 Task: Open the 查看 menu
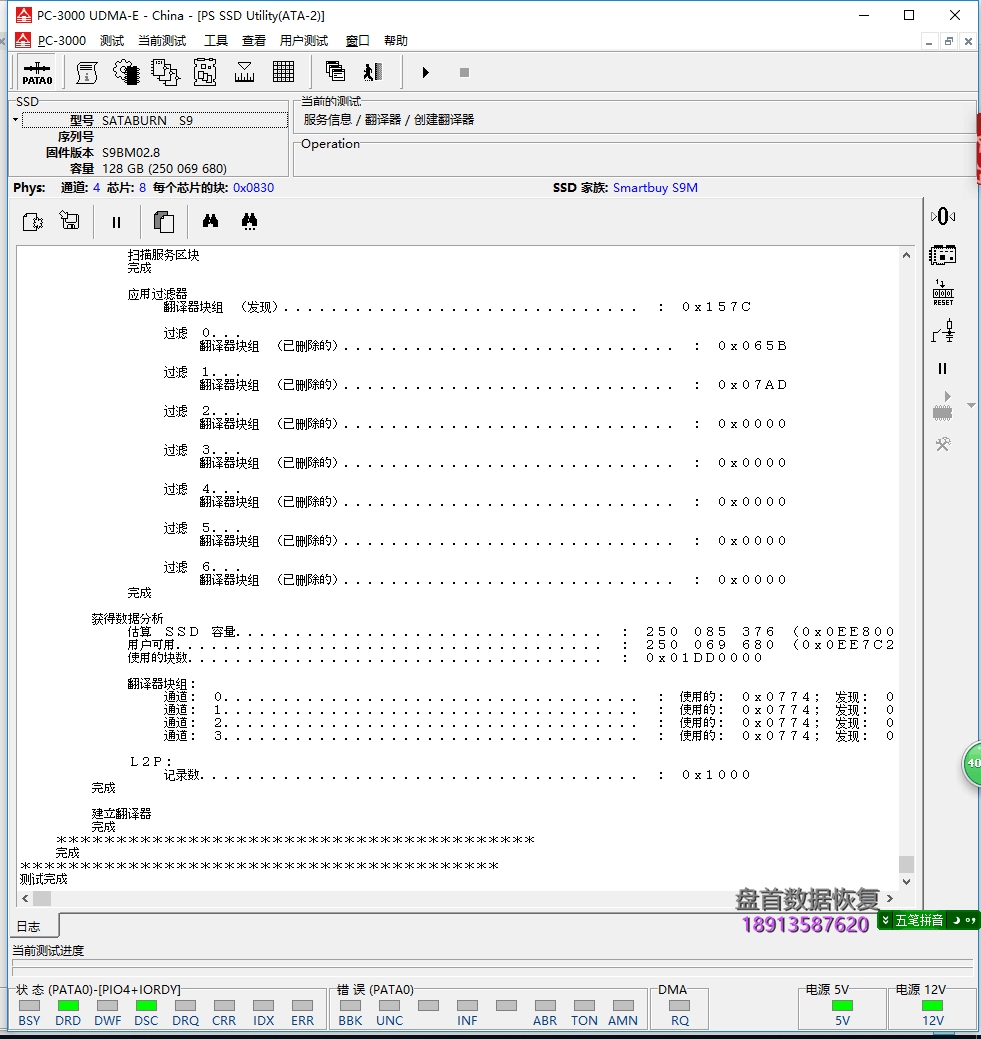tap(253, 40)
